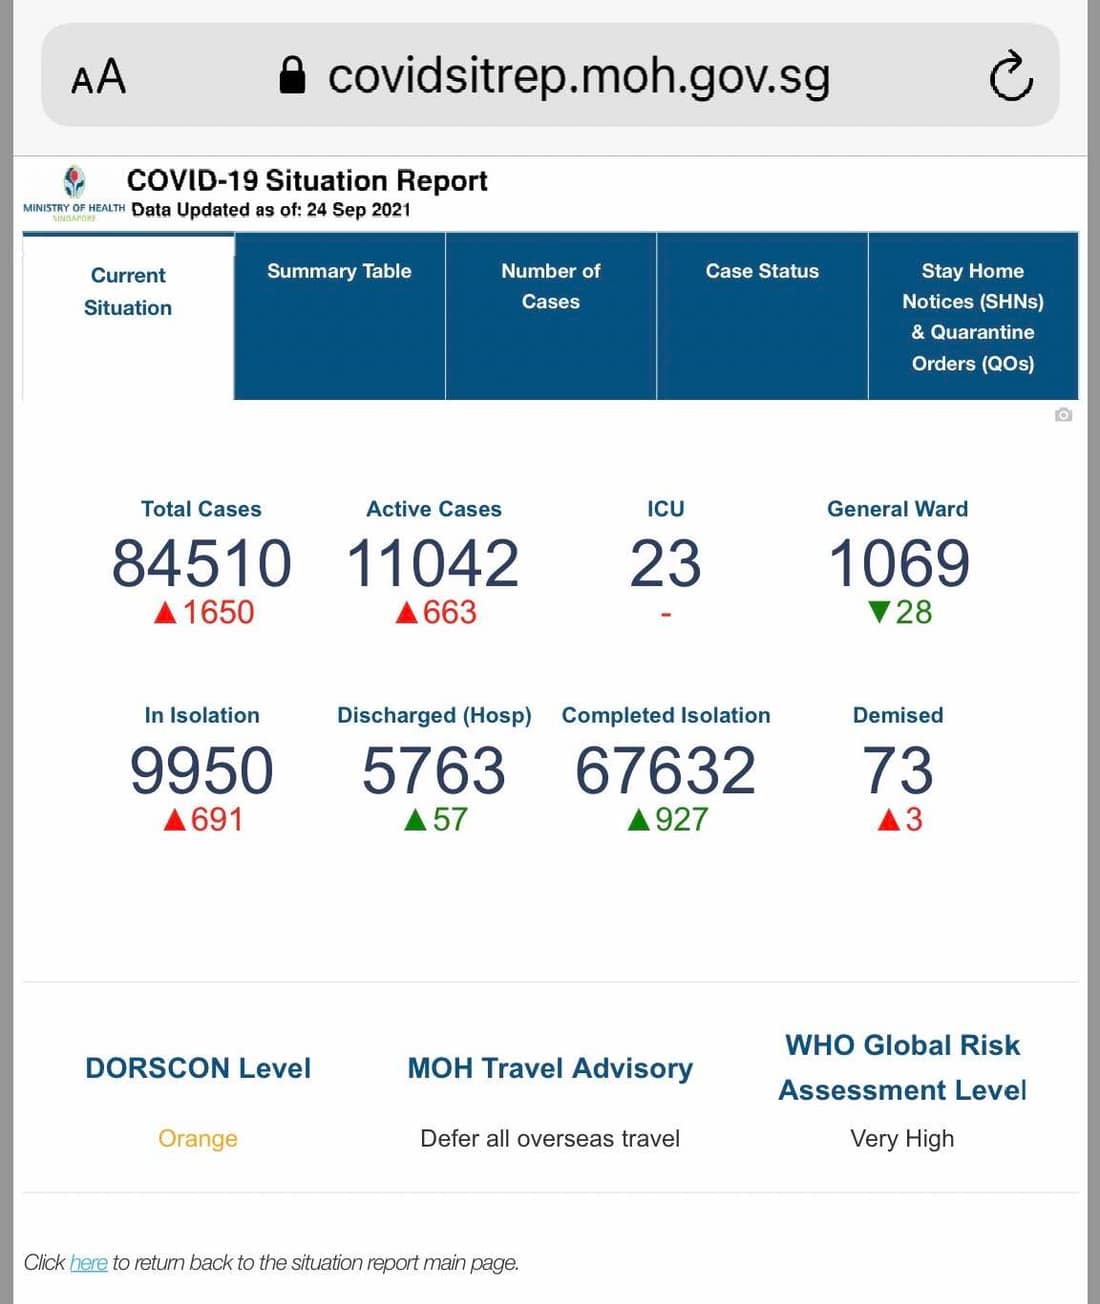This screenshot has height=1304, width=1100.
Task: Select the Current Situation tab
Action: click(x=128, y=316)
